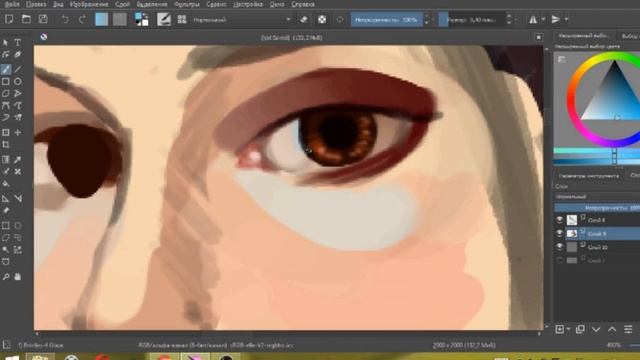Open the Слой menu
The image size is (640, 360).
(x=122, y=4)
